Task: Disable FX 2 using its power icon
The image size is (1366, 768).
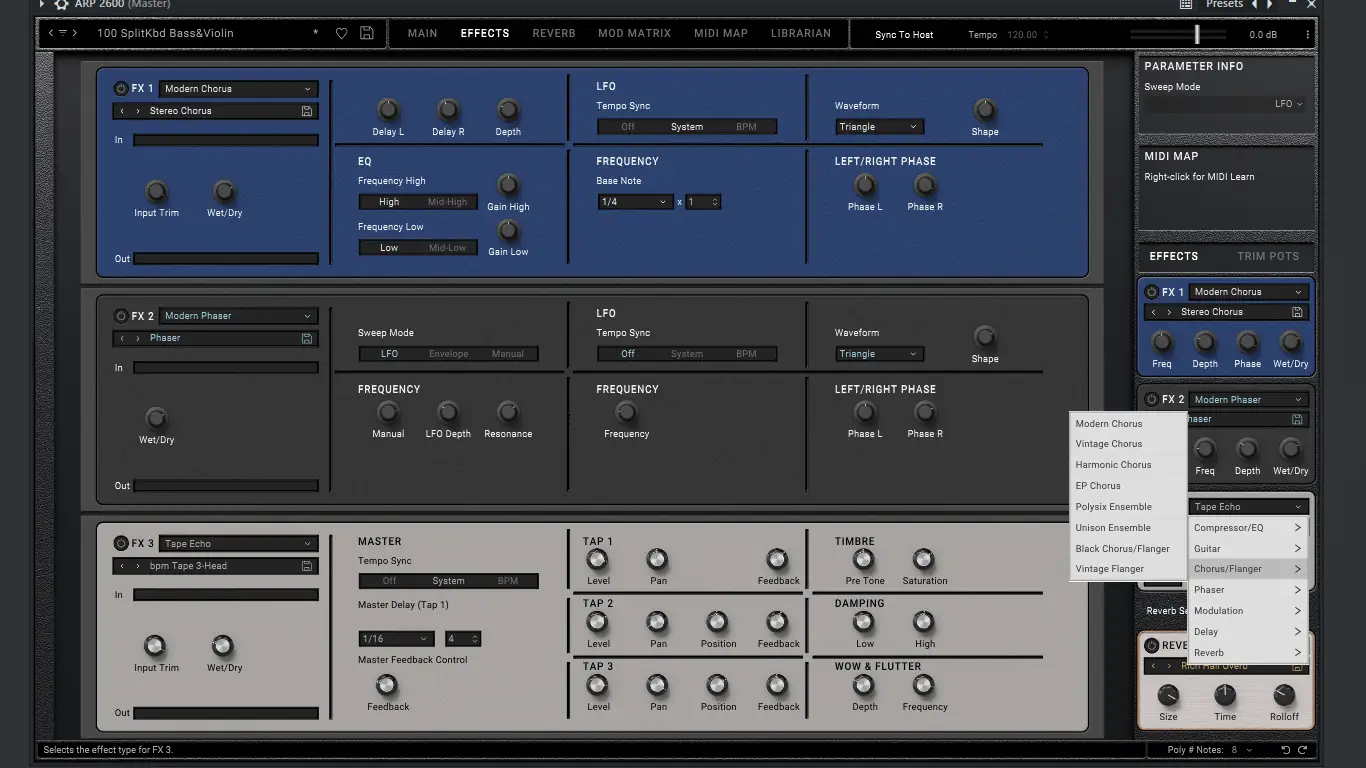Action: click(121, 316)
